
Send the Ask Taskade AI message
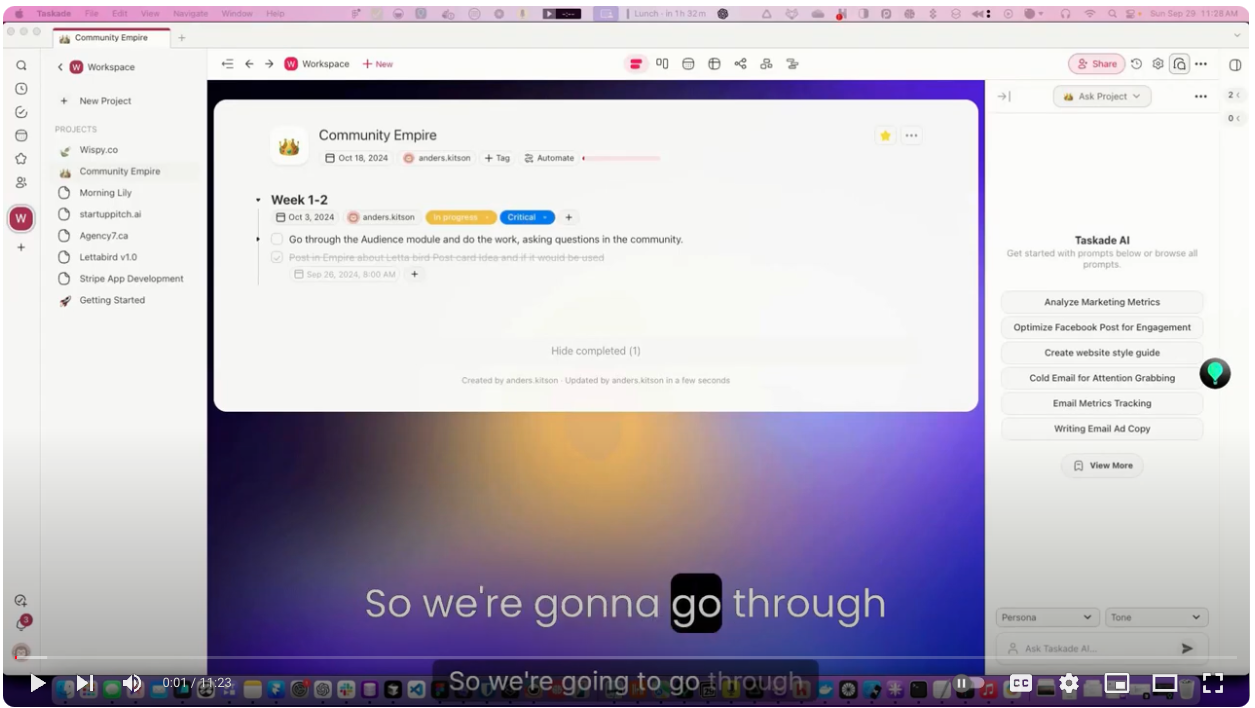1187,648
